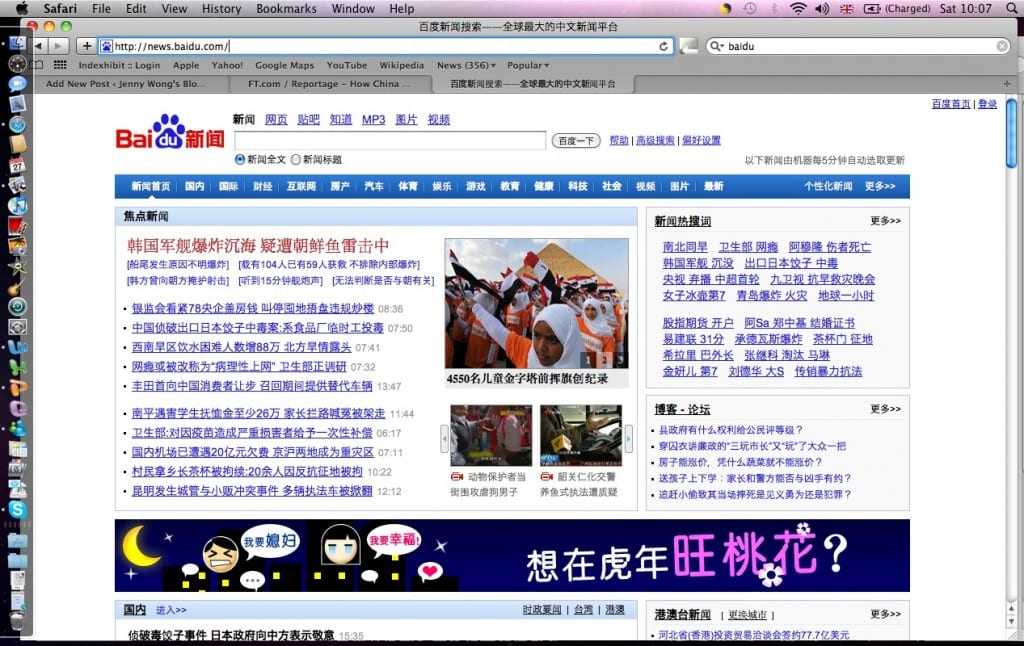
Task: Select the 新闻标题 radio button
Action: [x=296, y=161]
